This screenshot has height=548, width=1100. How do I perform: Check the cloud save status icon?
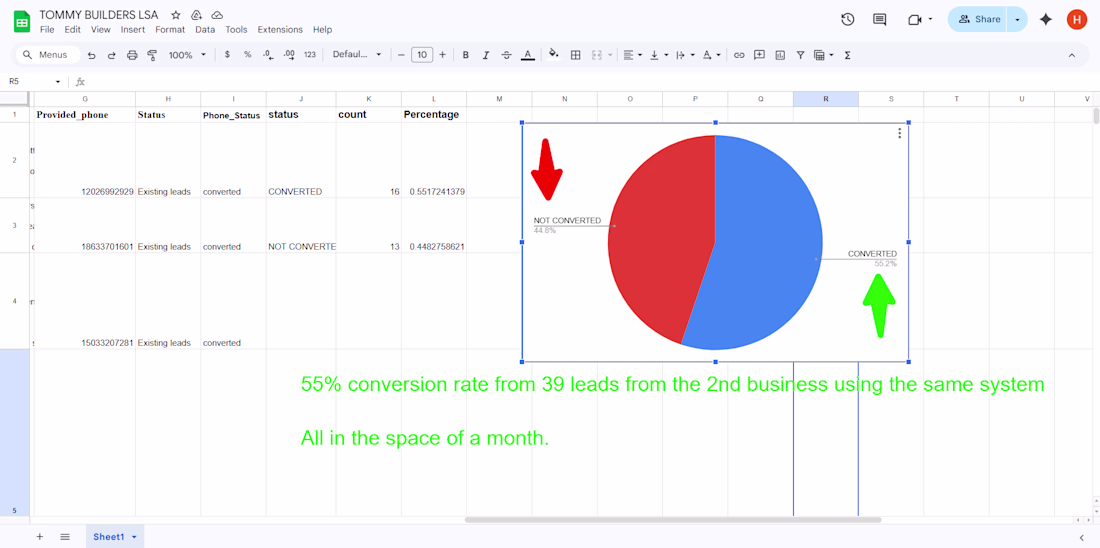217,15
